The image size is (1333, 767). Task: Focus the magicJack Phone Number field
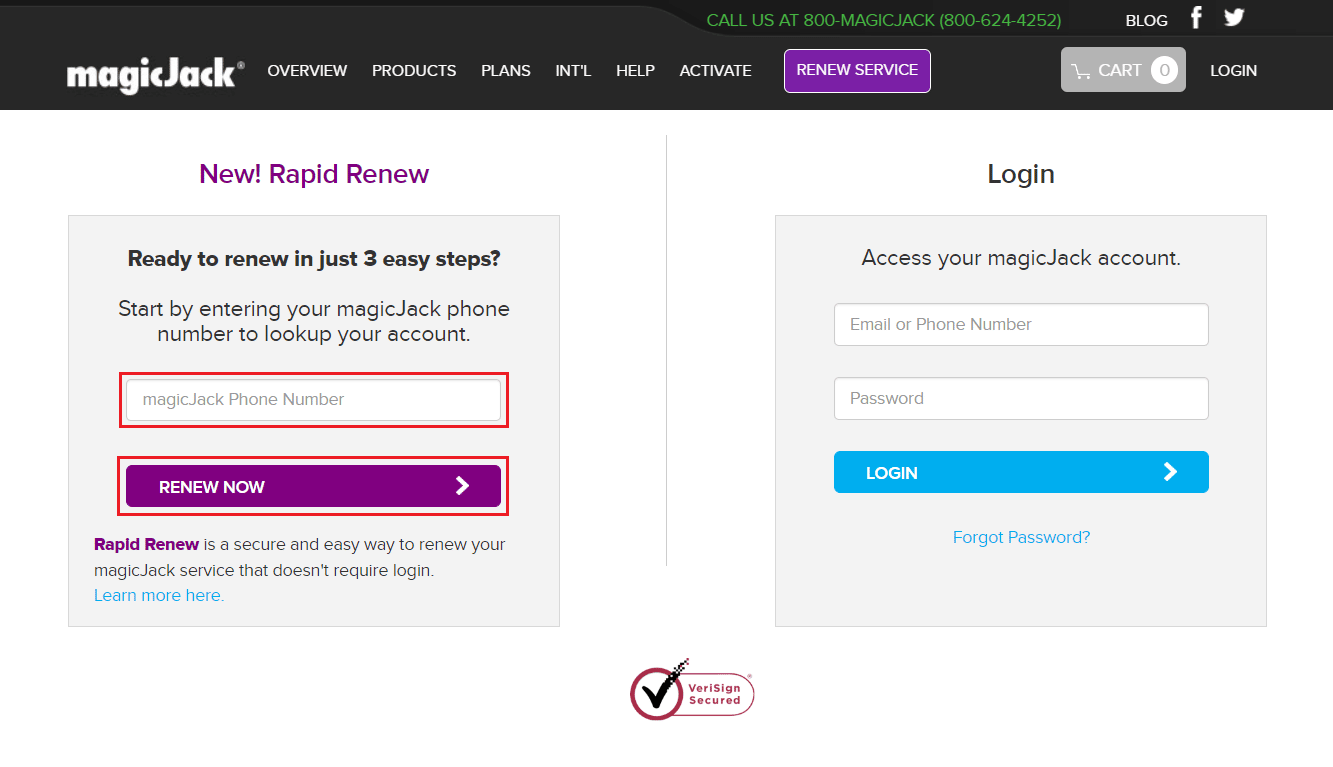tap(313, 400)
